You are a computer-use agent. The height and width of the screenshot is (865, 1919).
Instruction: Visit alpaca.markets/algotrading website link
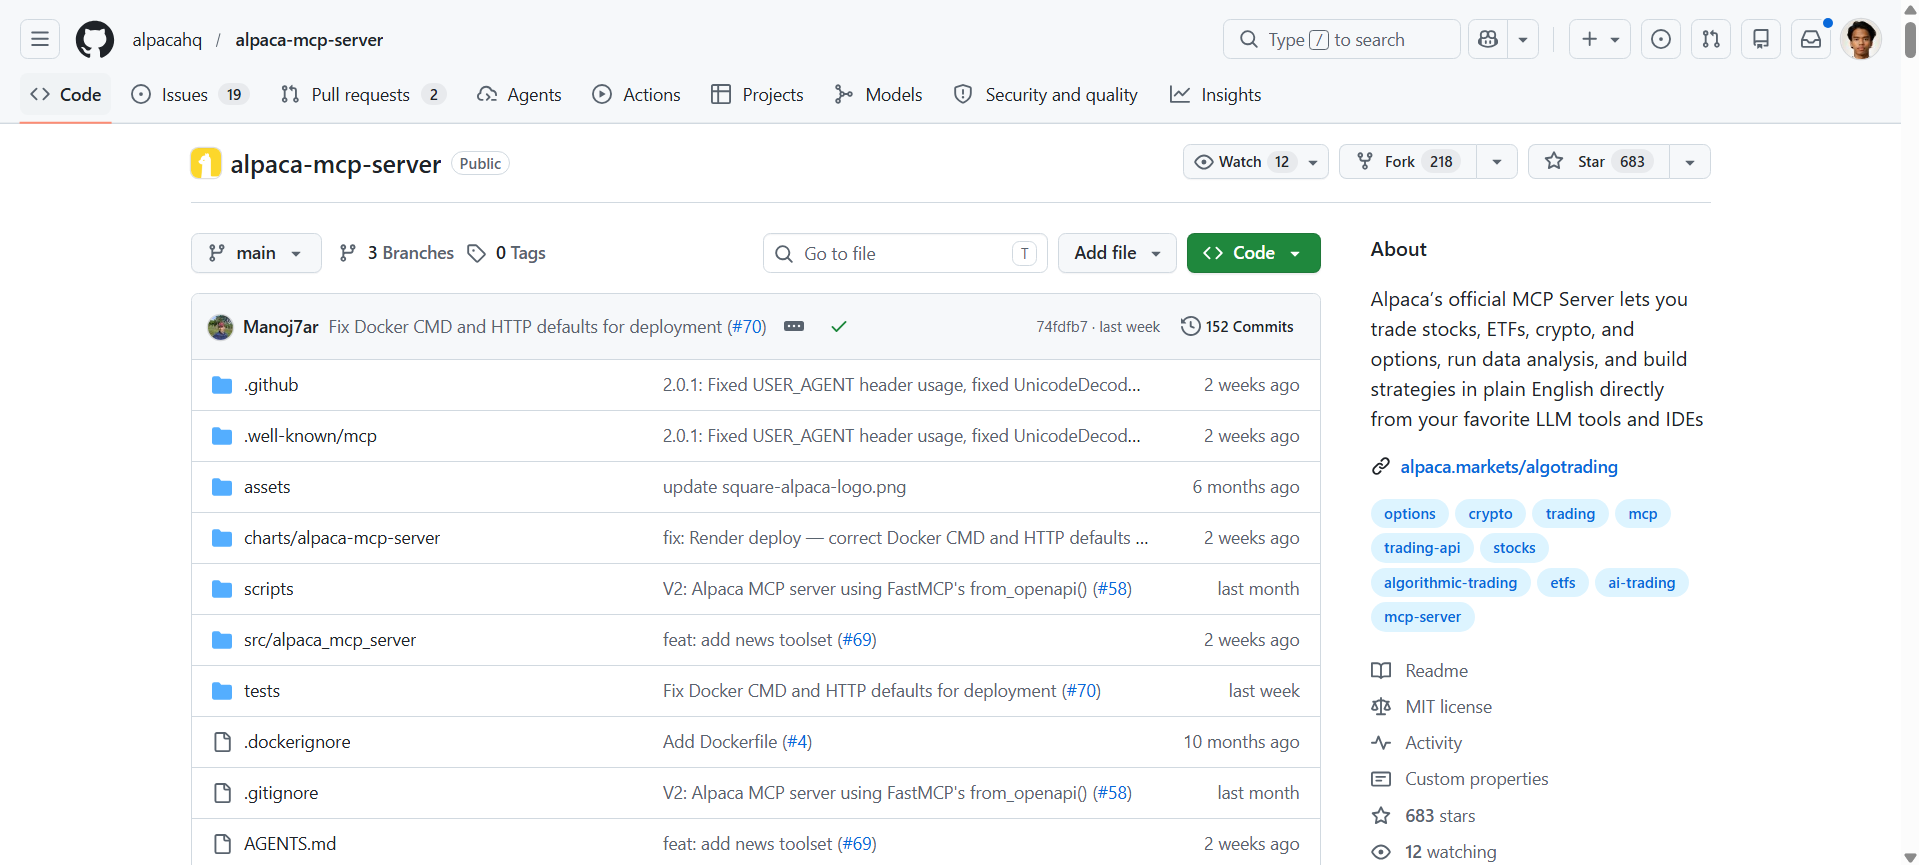[x=1509, y=467]
